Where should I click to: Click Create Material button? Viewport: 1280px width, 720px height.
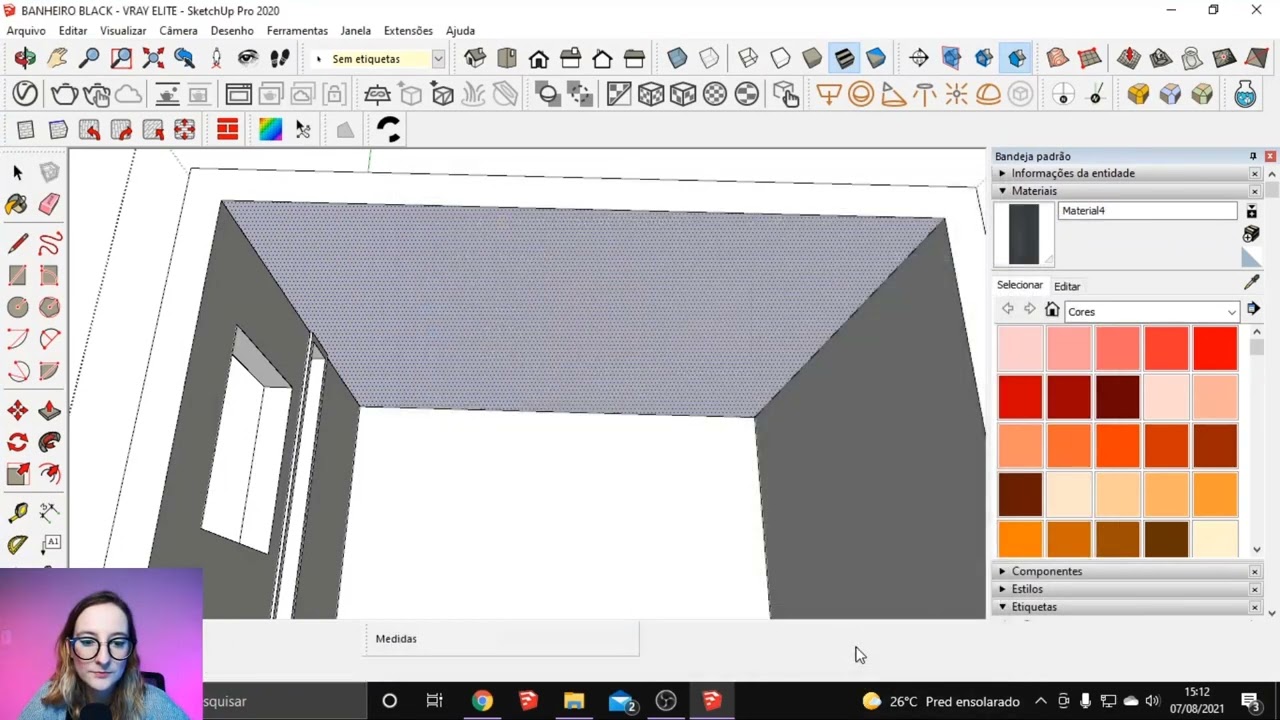1251,234
